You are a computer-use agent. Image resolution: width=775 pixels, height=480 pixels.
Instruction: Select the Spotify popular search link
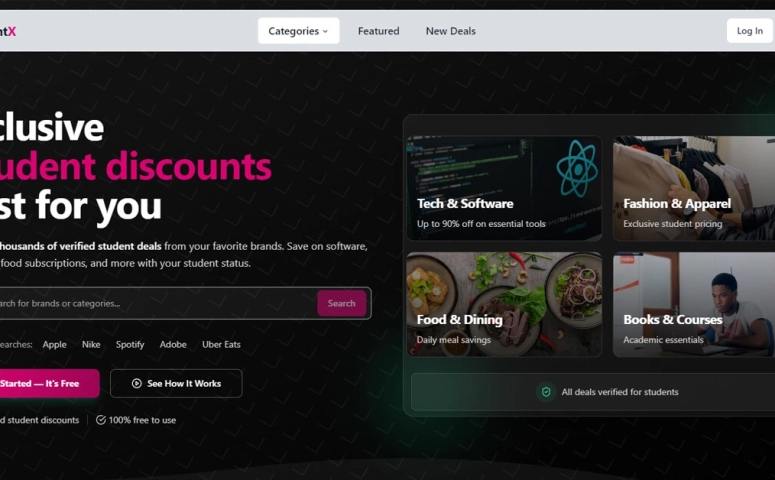[130, 345]
